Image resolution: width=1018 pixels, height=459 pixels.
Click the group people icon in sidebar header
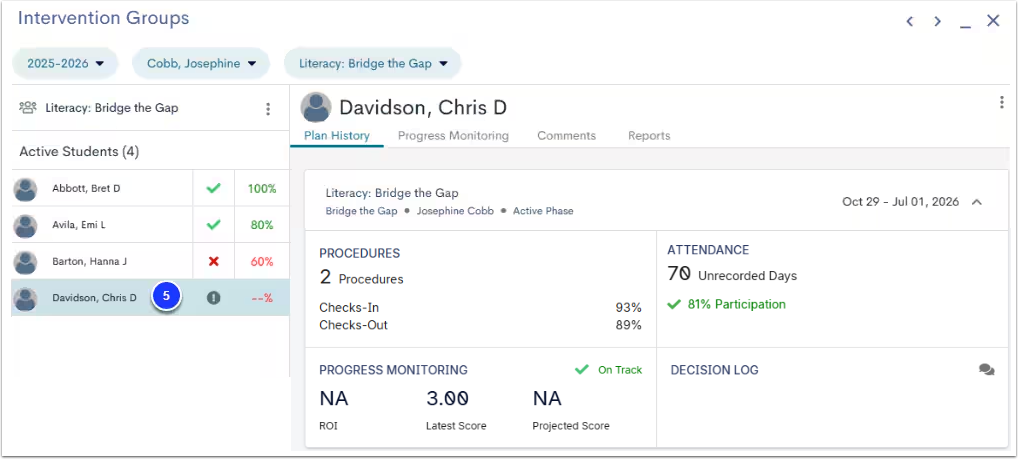(28, 108)
